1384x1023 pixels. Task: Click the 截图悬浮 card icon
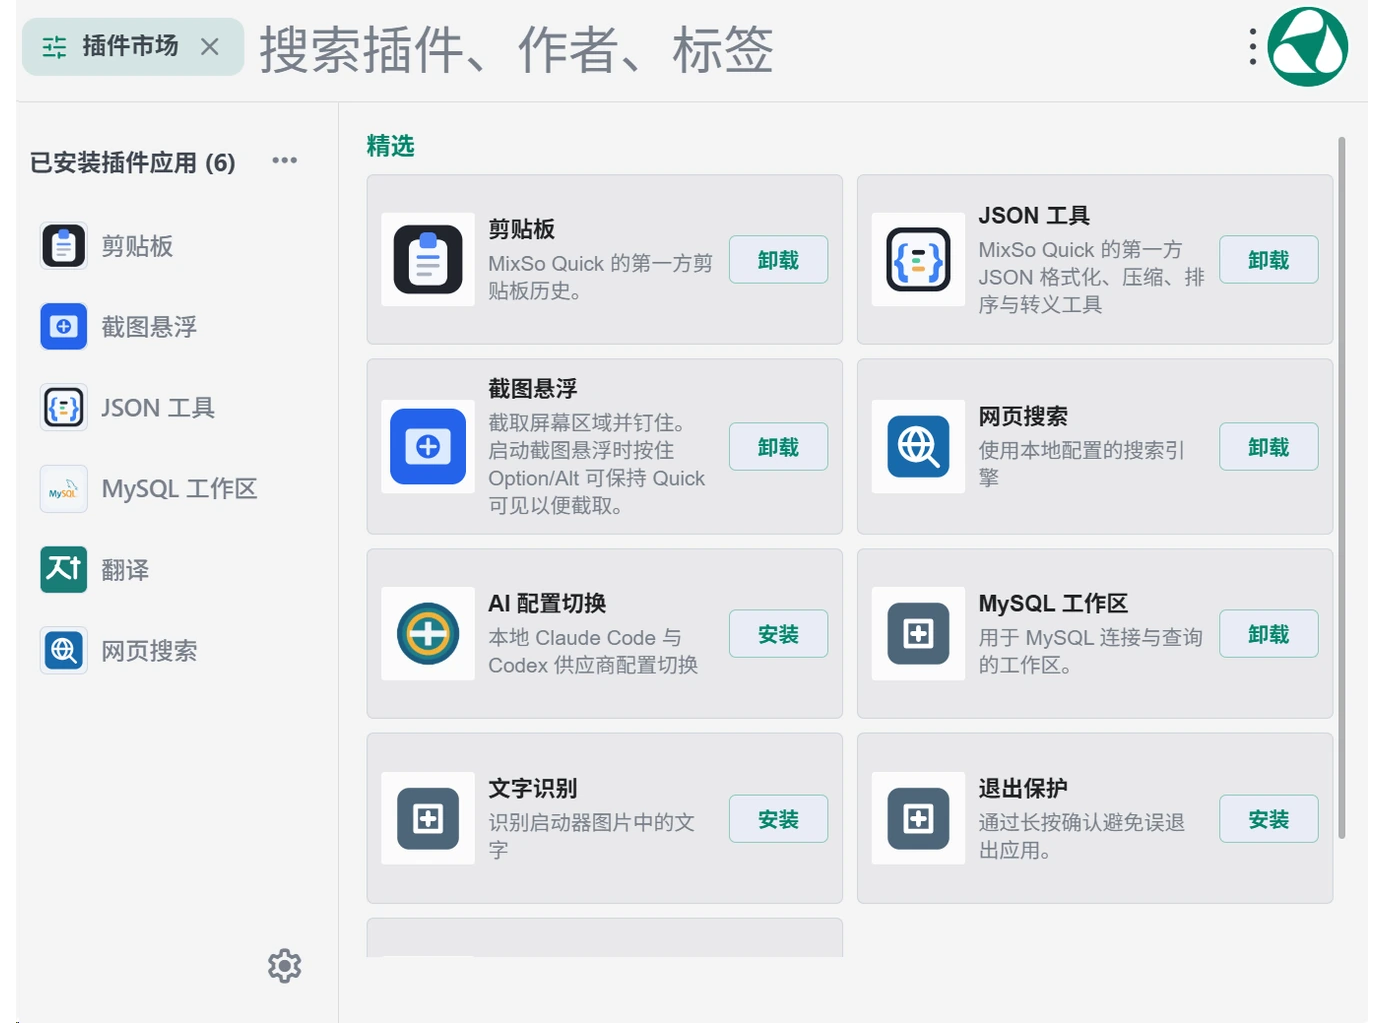tap(428, 447)
